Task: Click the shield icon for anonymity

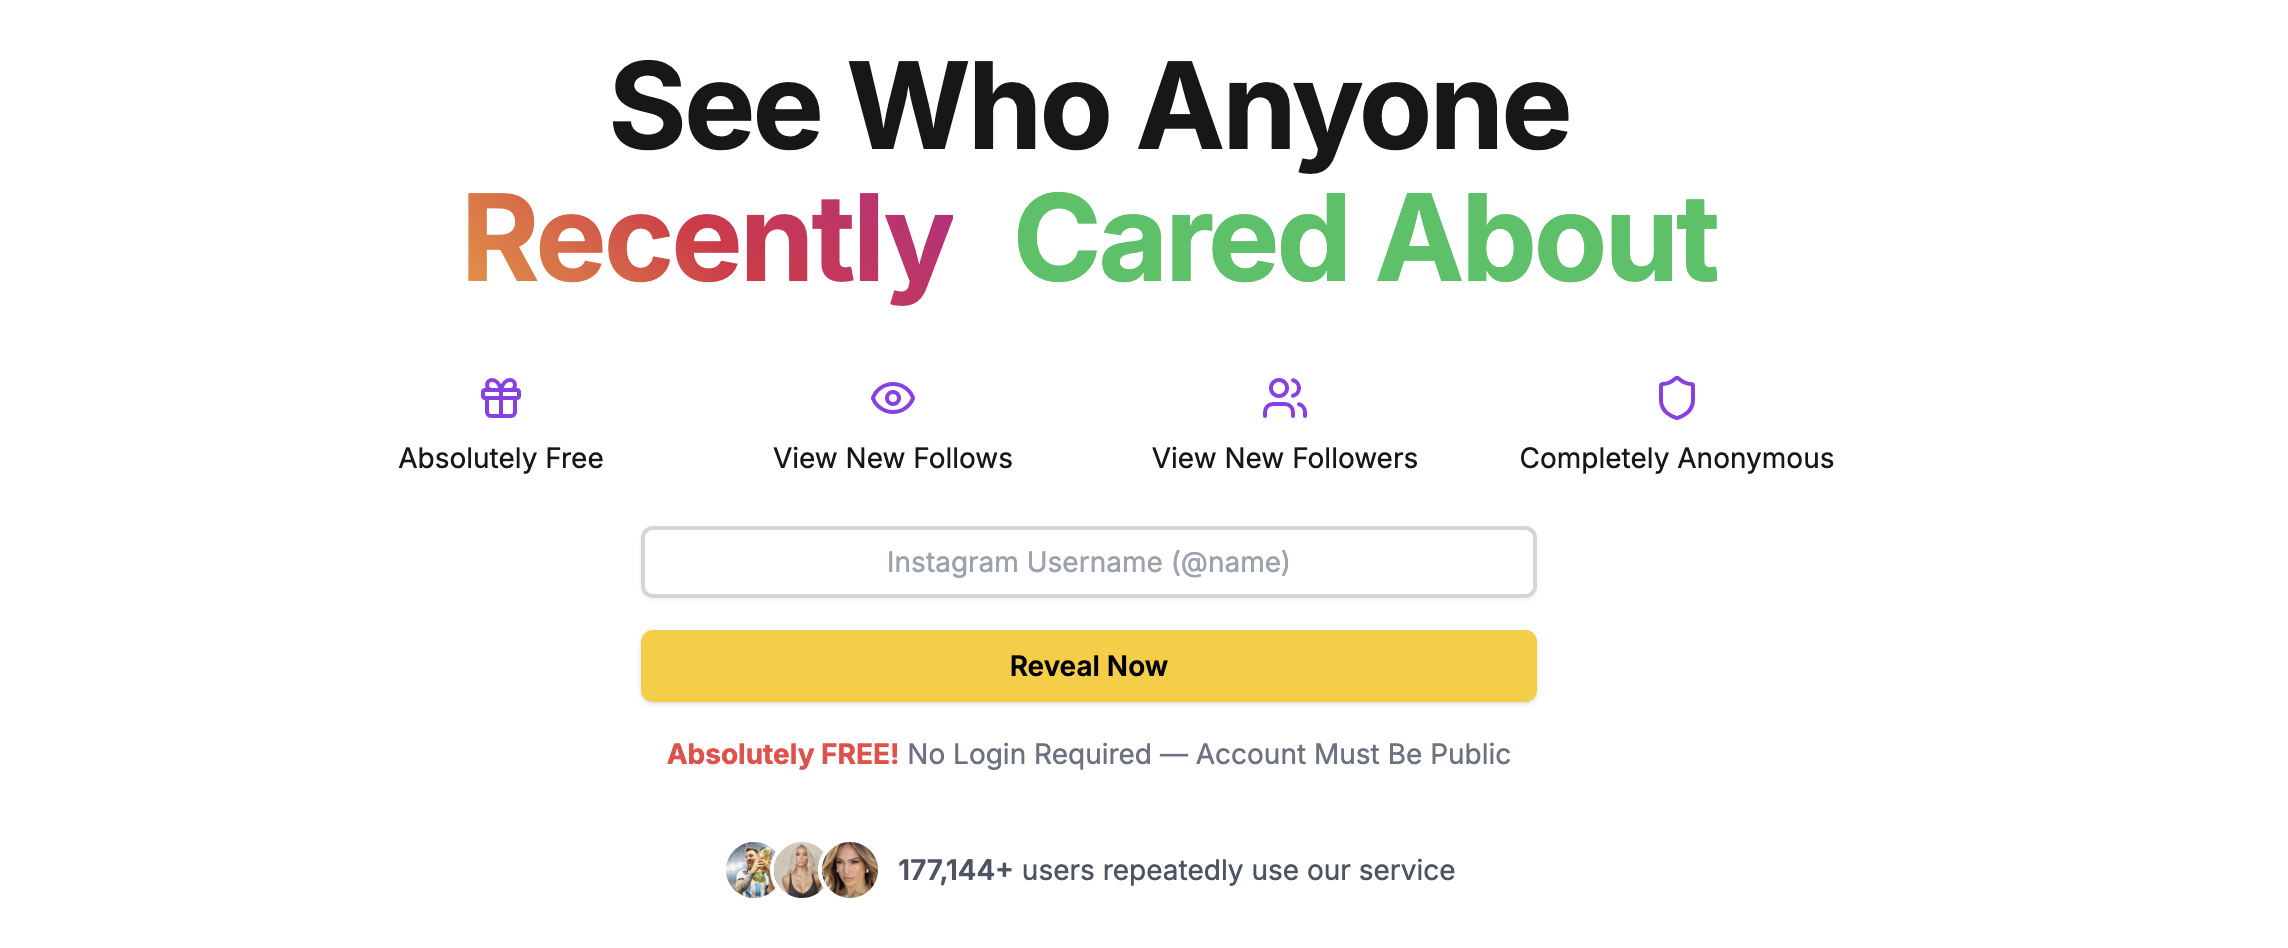Action: point(1677,398)
